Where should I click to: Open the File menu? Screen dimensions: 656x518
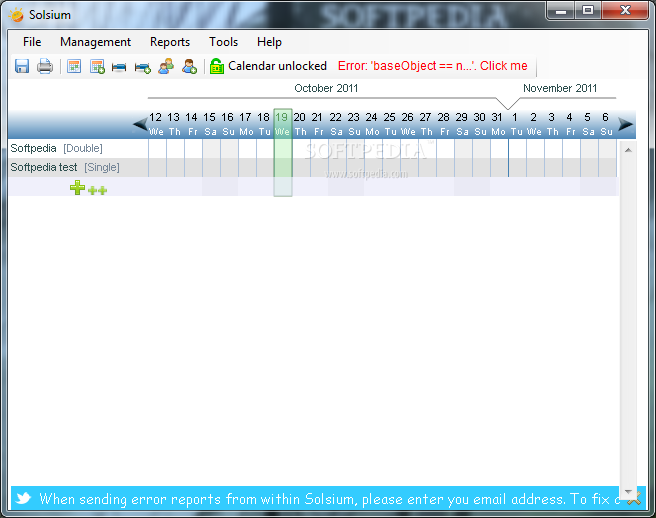(32, 42)
